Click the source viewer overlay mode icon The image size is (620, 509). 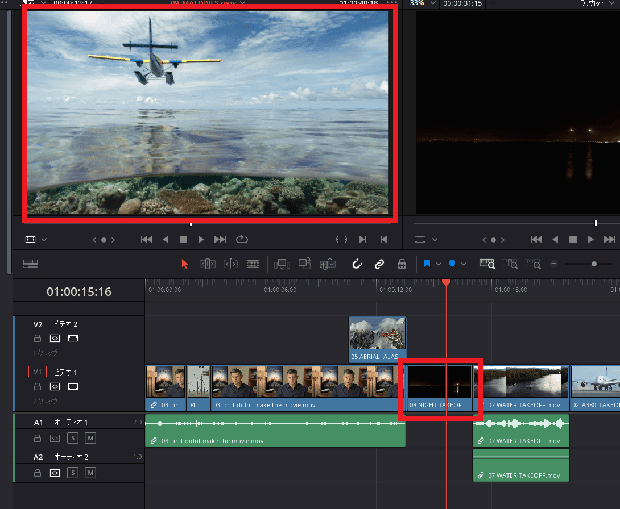[30, 239]
